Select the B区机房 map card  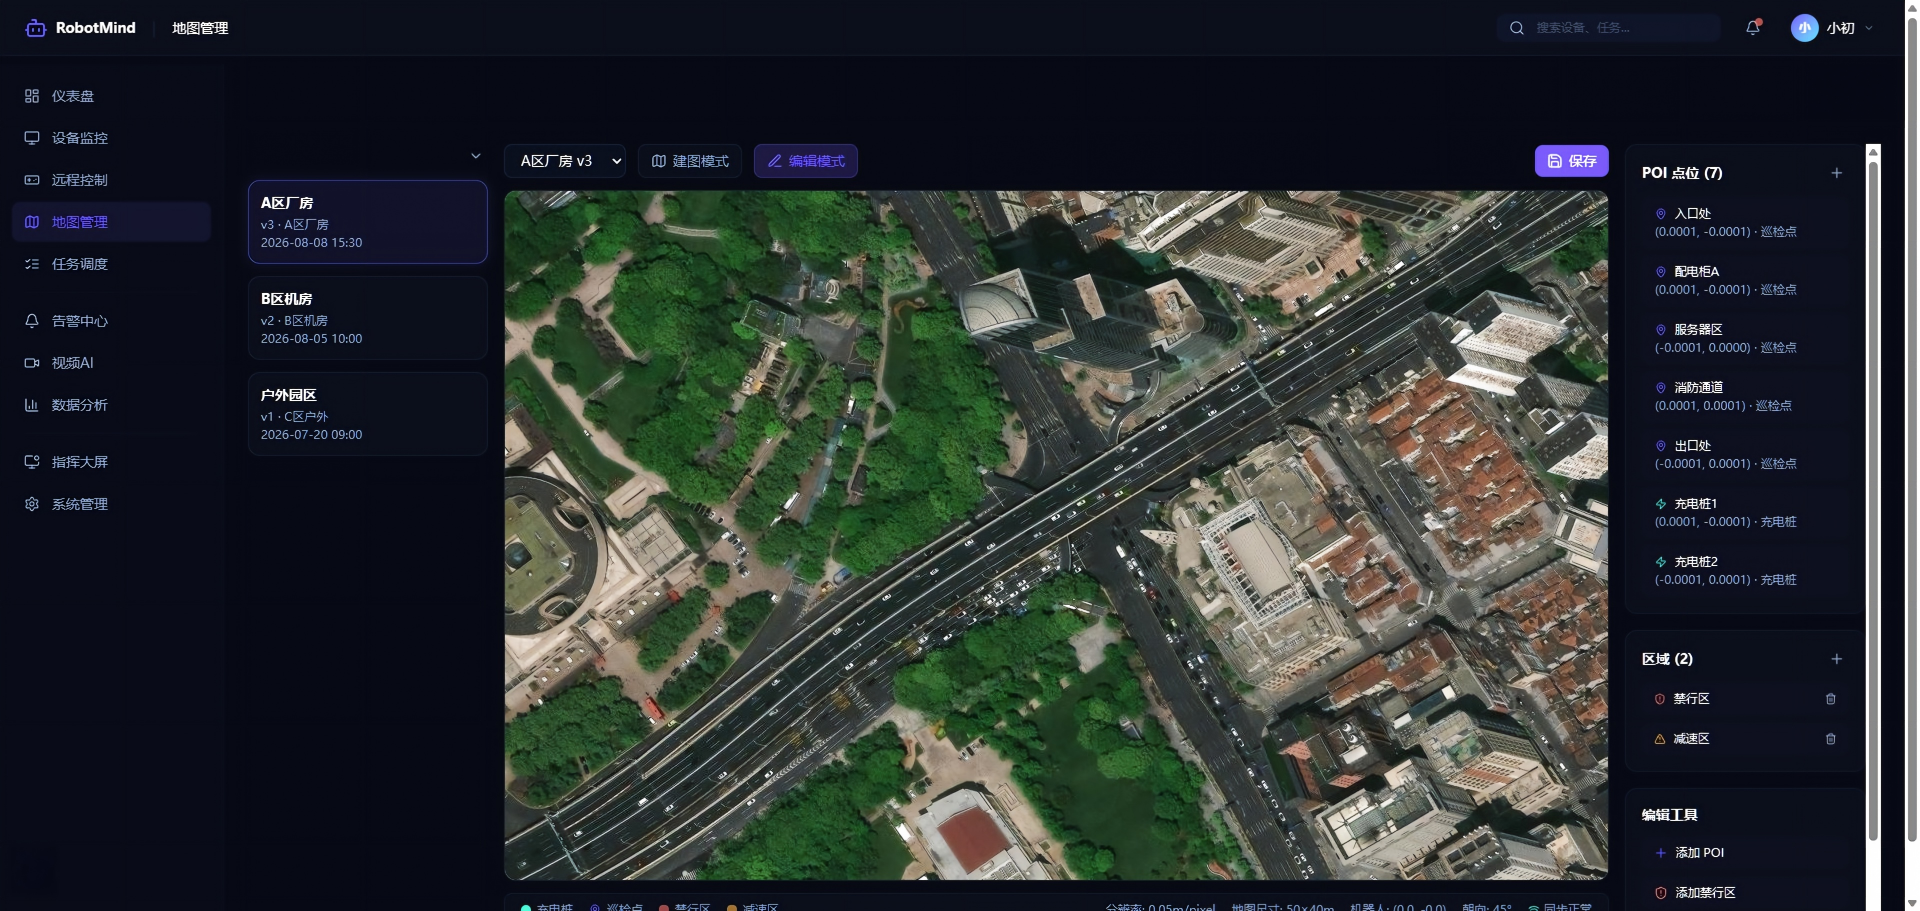point(368,318)
